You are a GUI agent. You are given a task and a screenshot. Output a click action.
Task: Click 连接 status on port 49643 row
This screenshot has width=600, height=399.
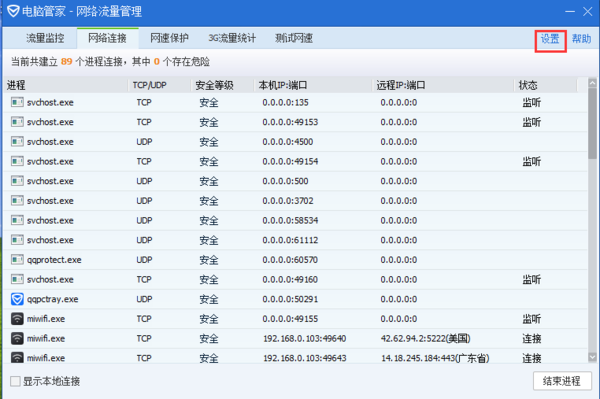click(532, 358)
